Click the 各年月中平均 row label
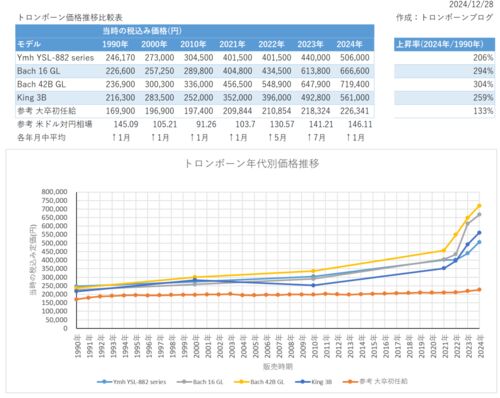This screenshot has width=500, height=398. 41,137
